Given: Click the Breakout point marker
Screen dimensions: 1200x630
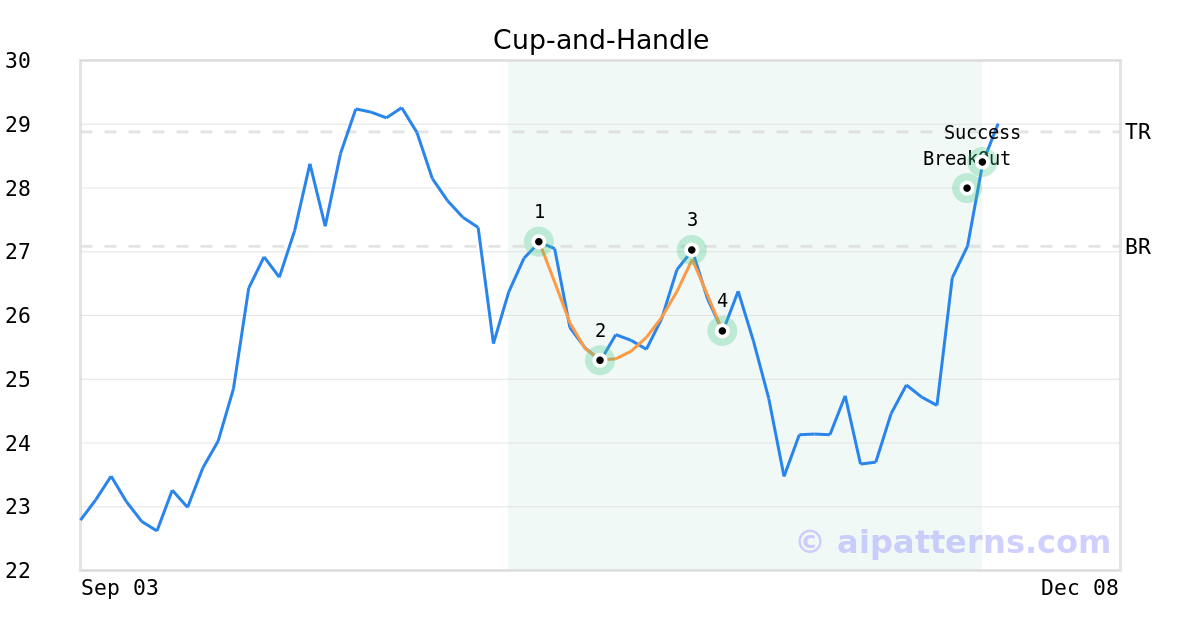Looking at the screenshot, I should coord(966,187).
